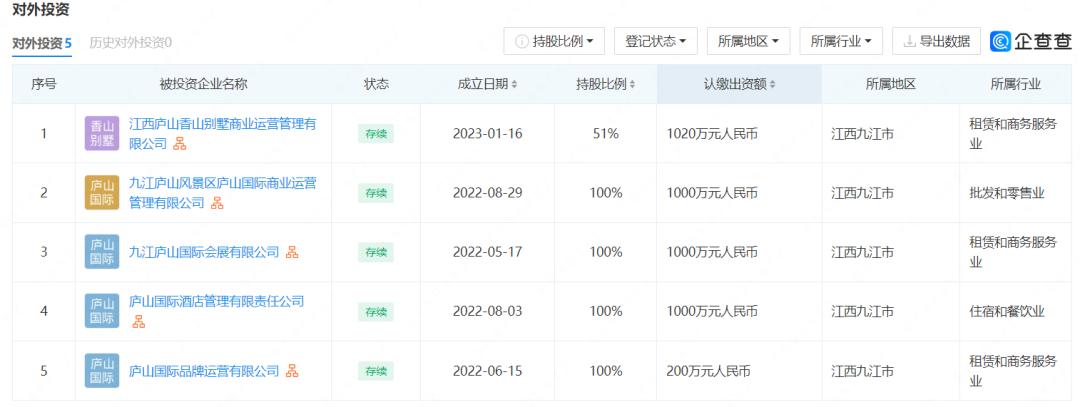Click the 存续 status tag in row 1
1080x407 pixels.
[x=376, y=134]
